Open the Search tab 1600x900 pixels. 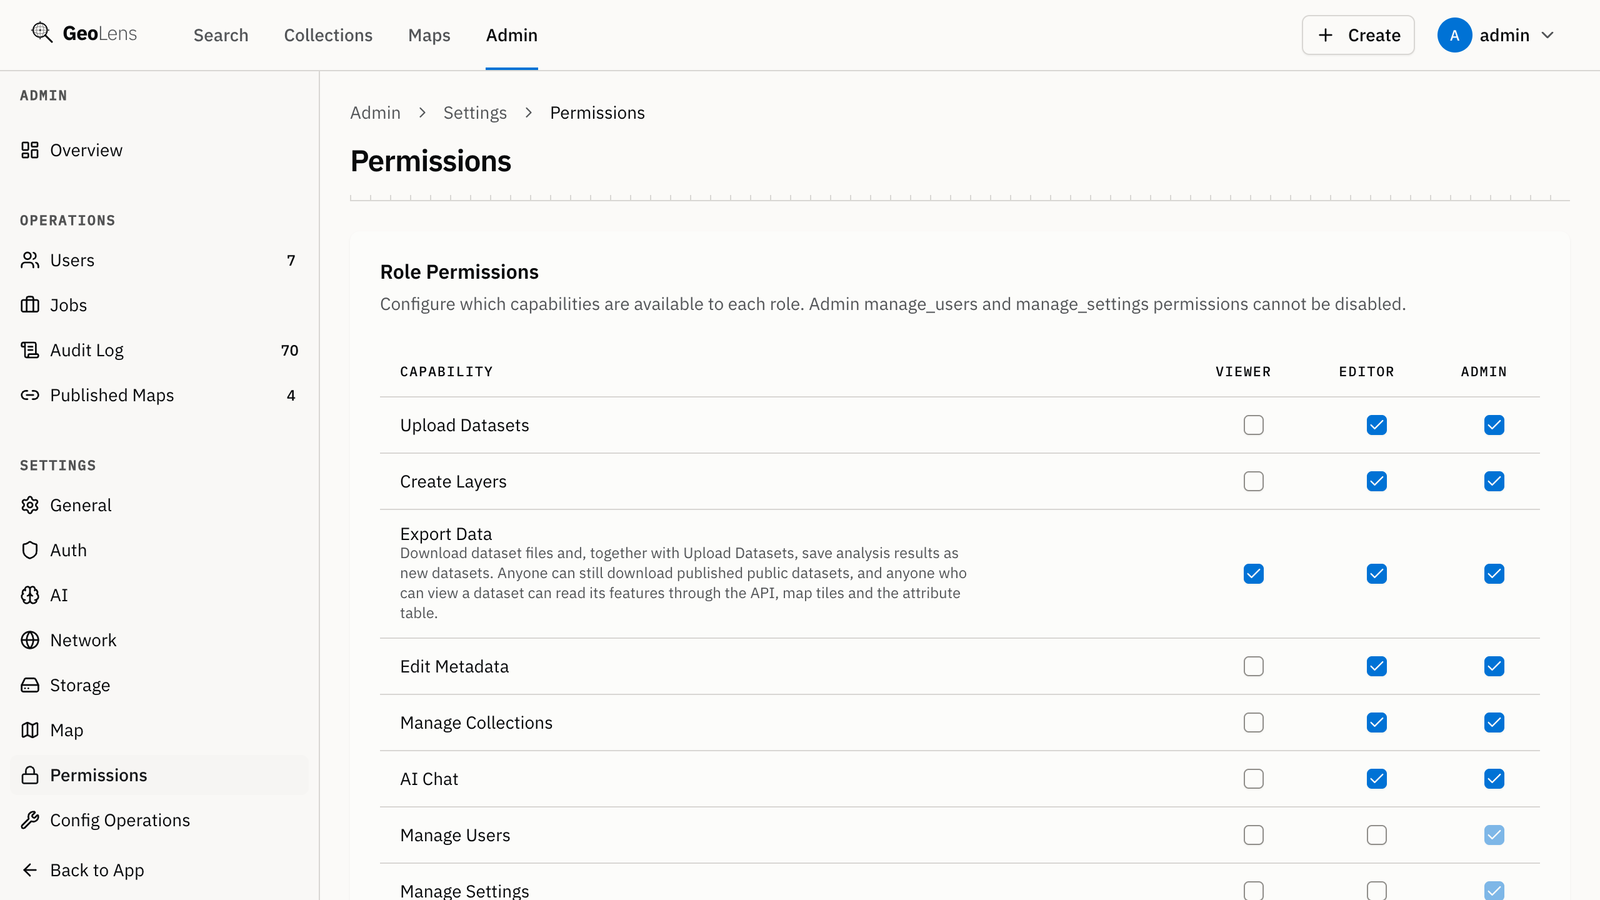click(x=221, y=35)
